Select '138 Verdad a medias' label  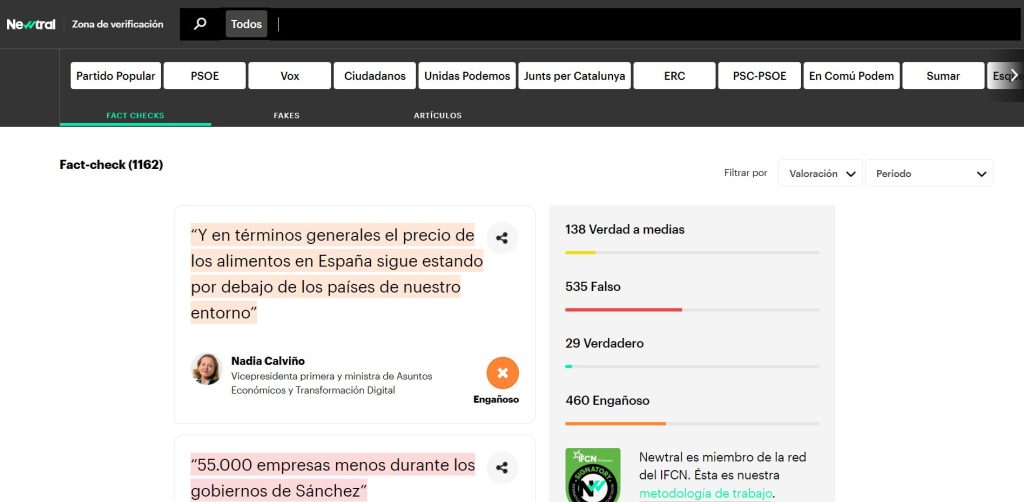[x=625, y=230]
